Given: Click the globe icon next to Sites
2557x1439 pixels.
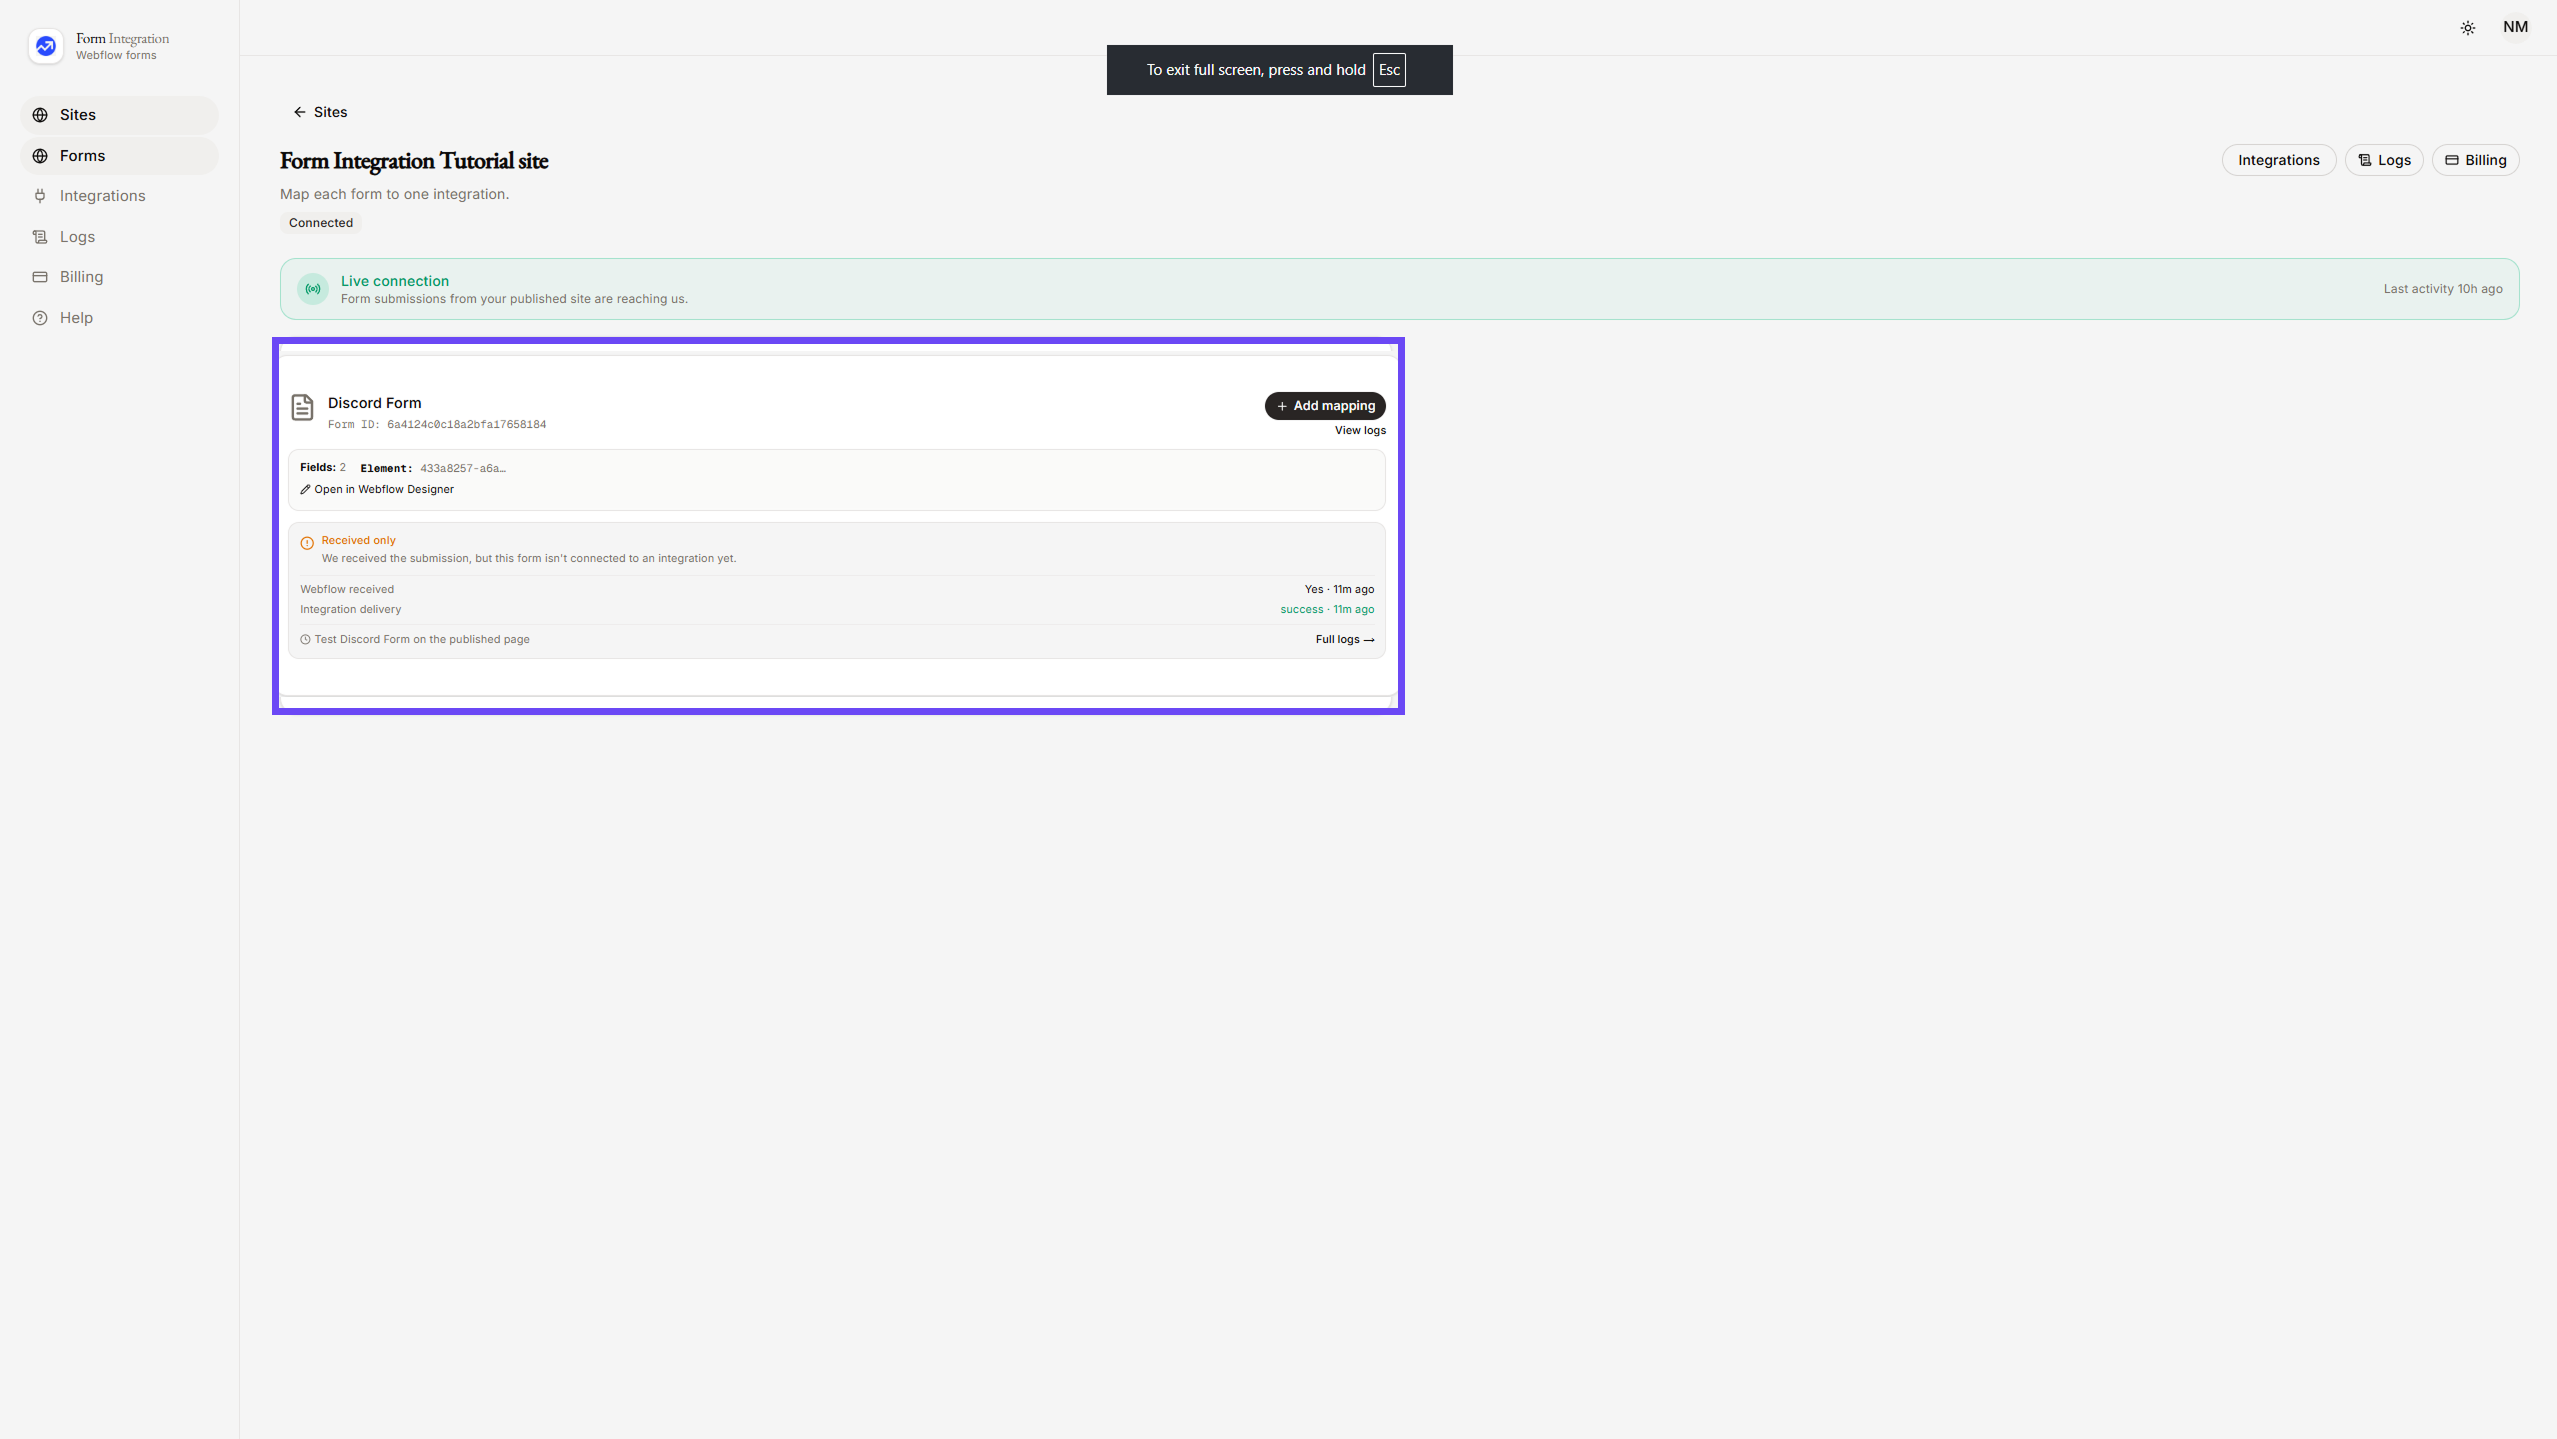Looking at the screenshot, I should (x=40, y=115).
